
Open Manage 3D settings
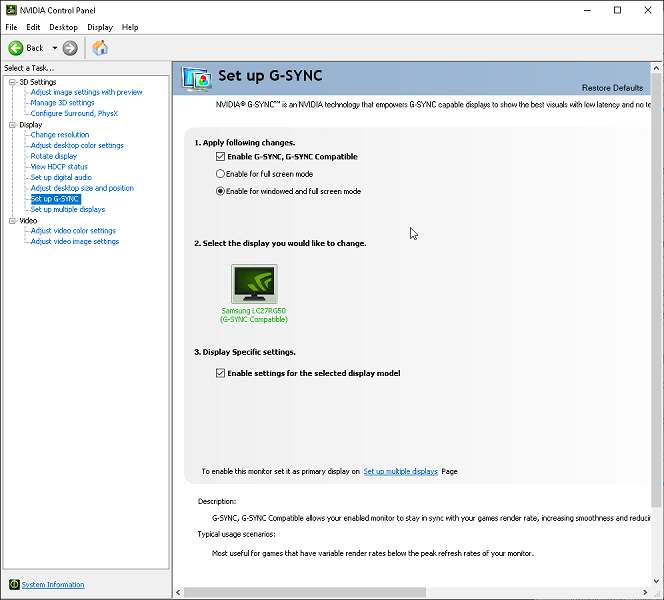coord(62,103)
